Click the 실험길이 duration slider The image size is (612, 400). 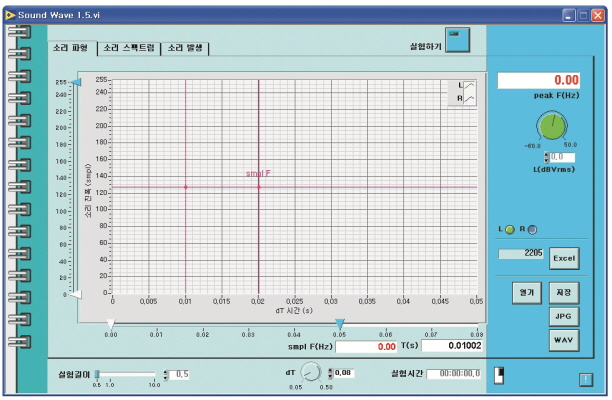[x=125, y=373]
